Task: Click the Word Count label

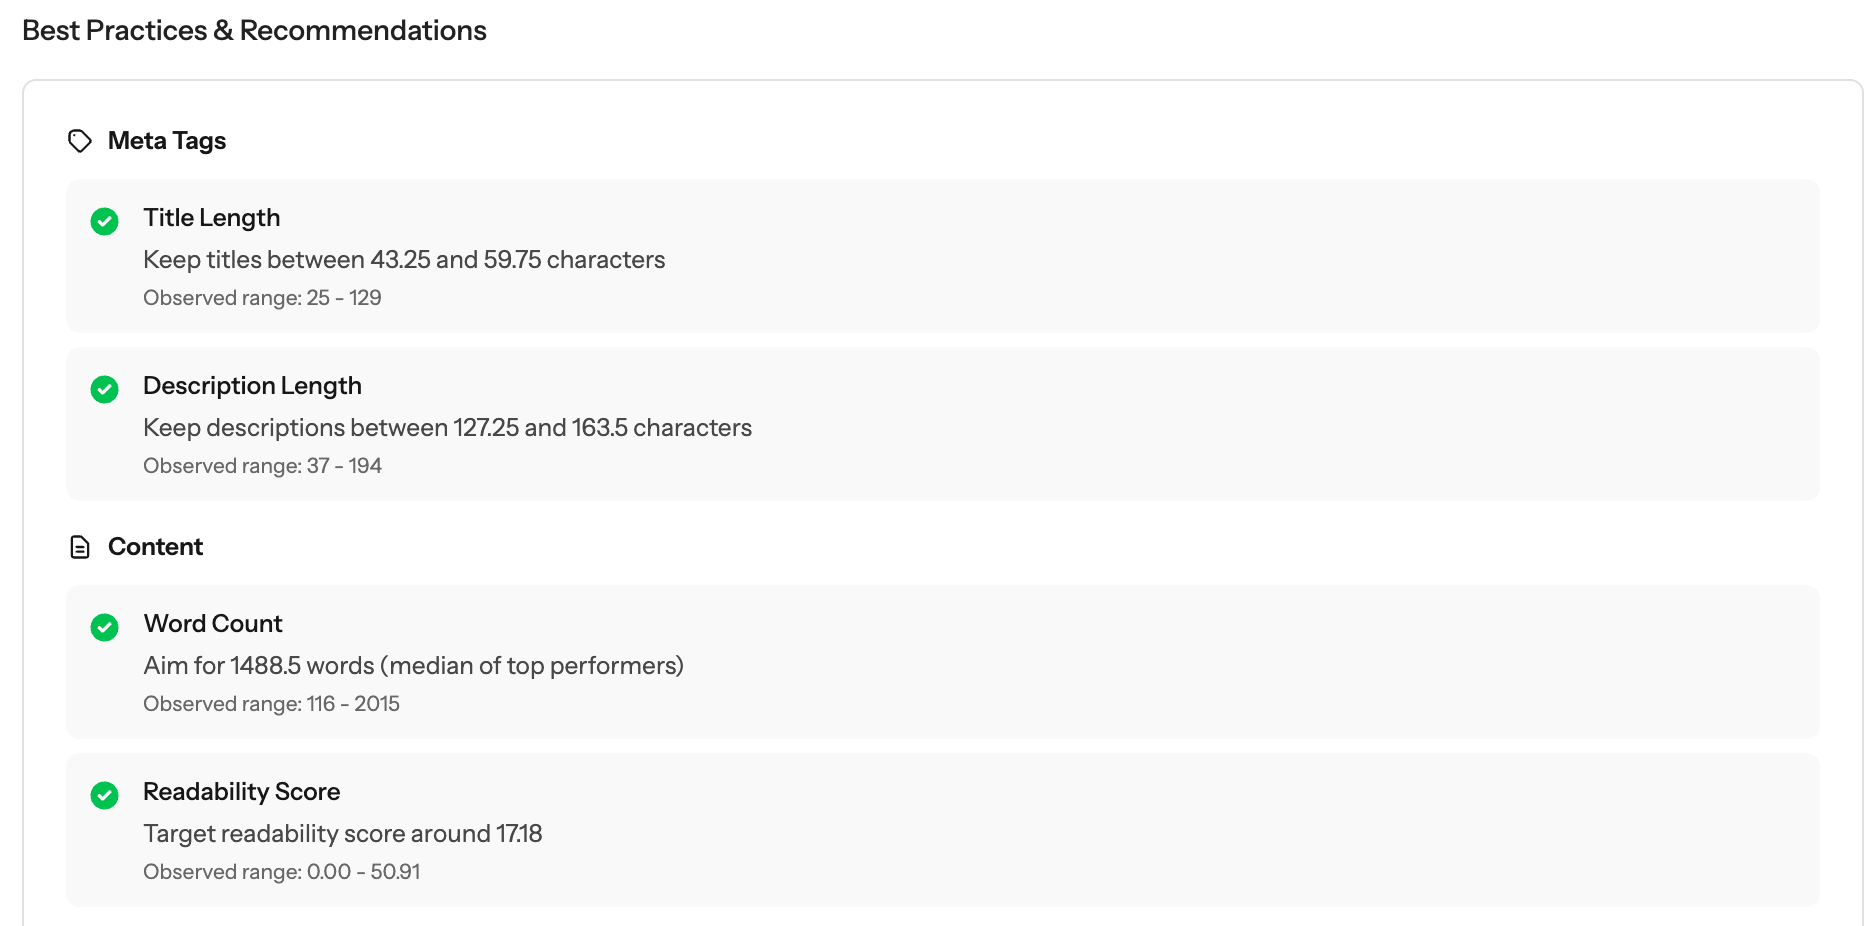Action: (x=213, y=624)
